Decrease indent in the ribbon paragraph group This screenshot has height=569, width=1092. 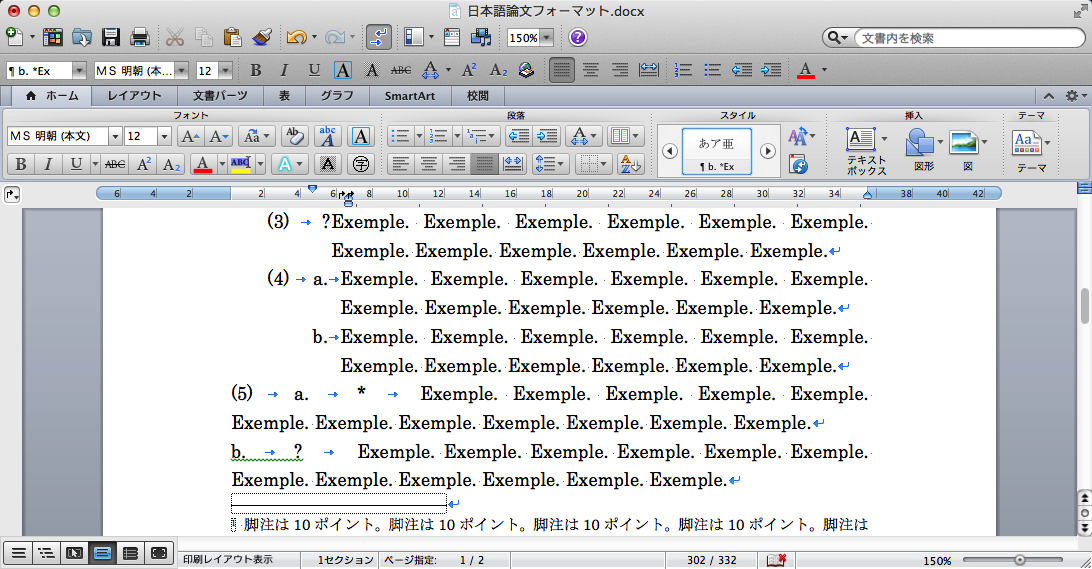pos(519,137)
